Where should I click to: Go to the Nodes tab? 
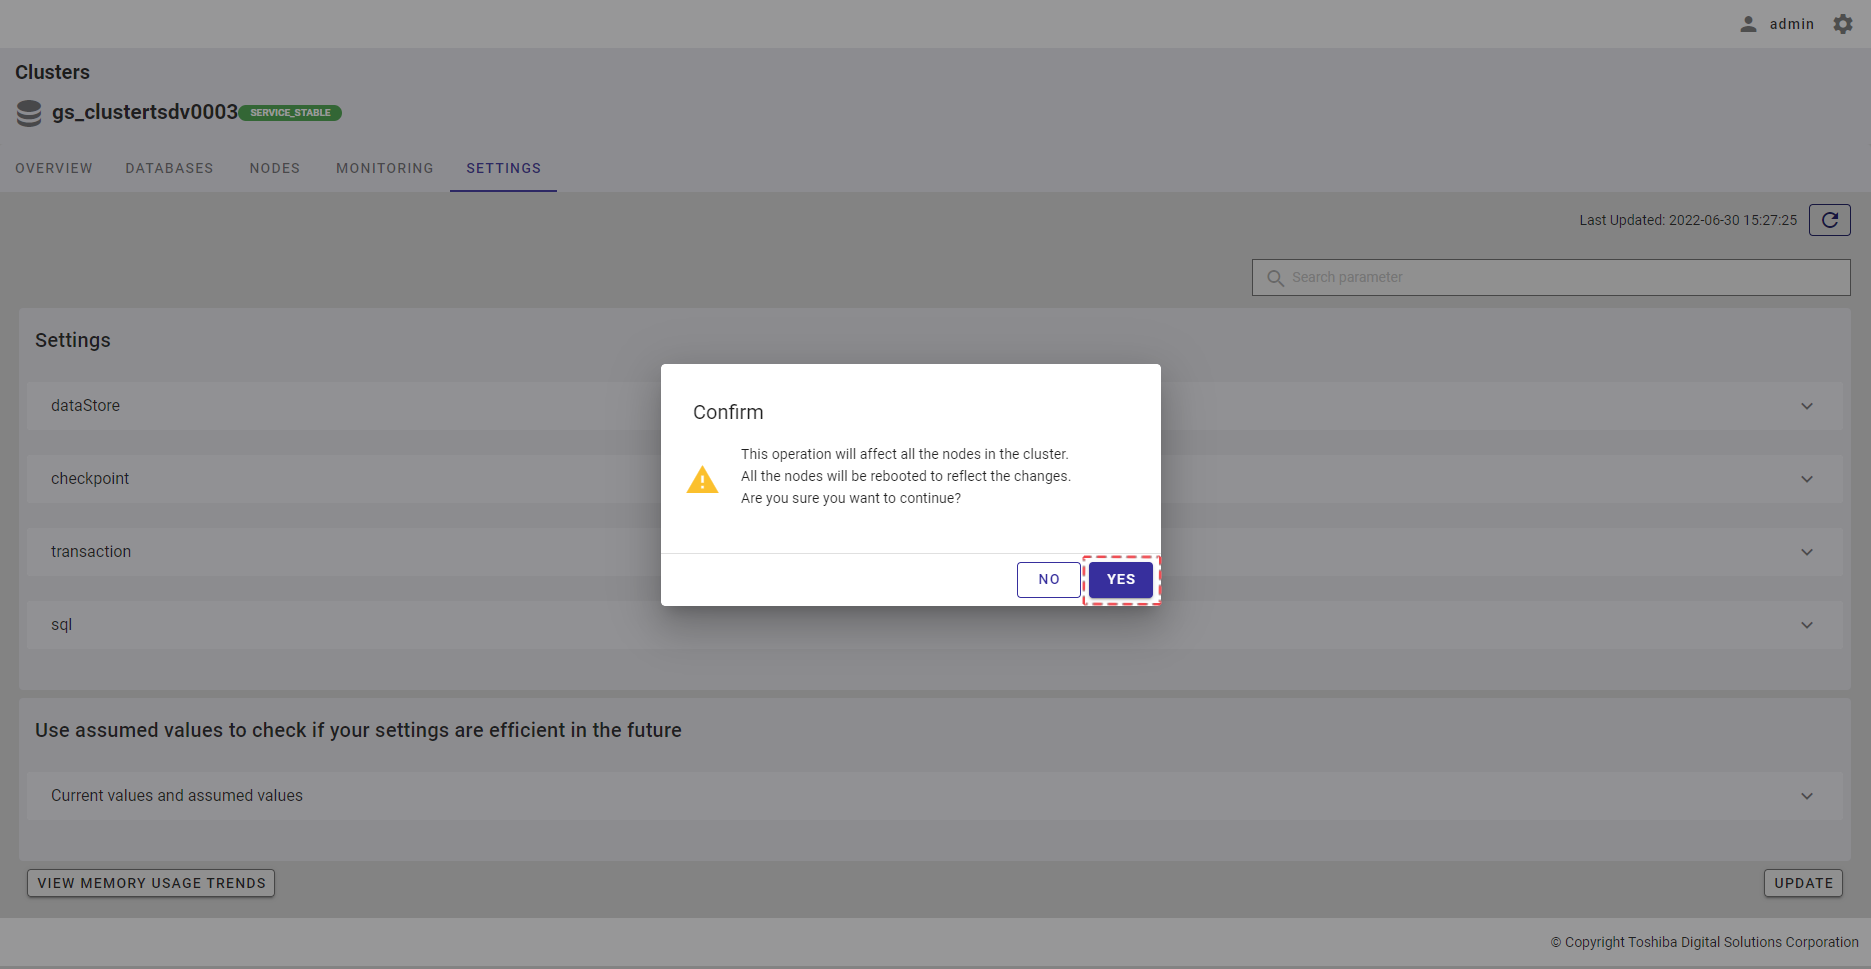tap(275, 168)
